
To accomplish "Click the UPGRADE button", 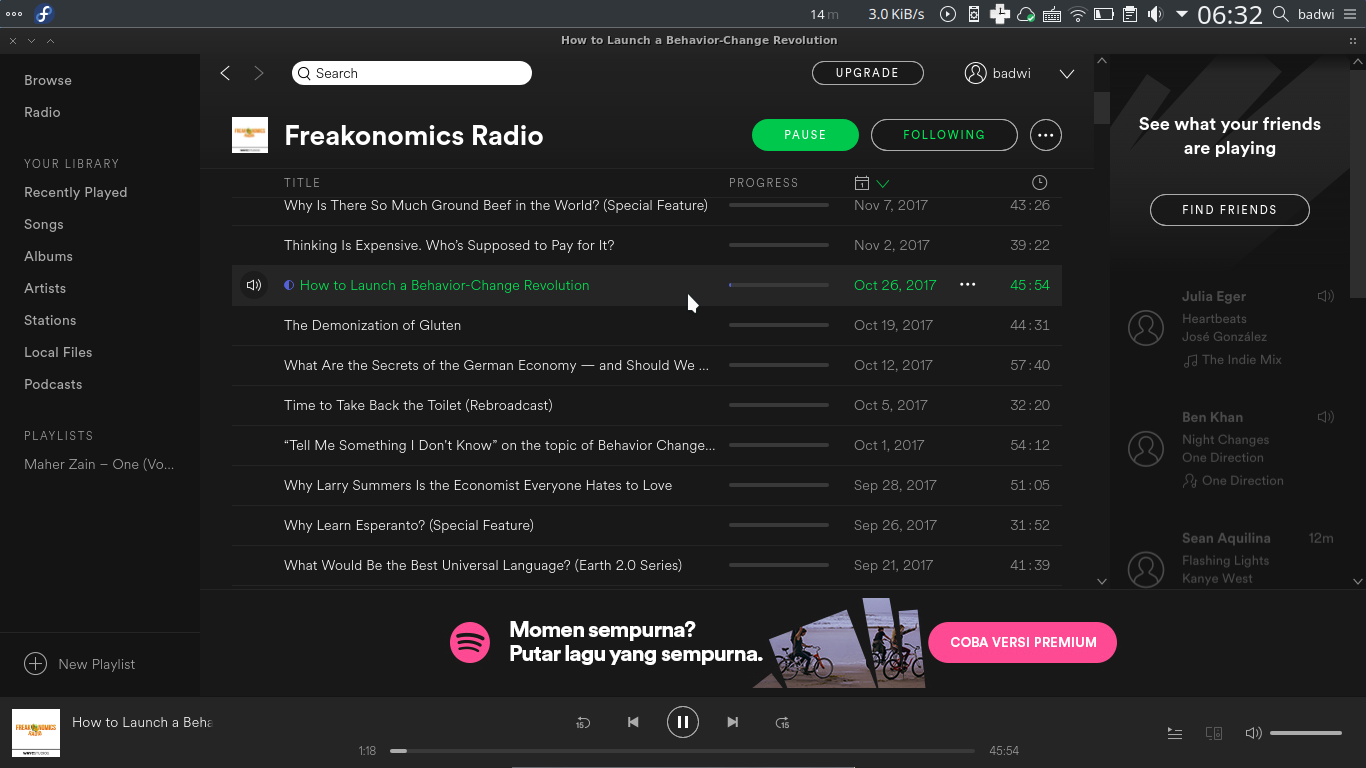I will 867,73.
